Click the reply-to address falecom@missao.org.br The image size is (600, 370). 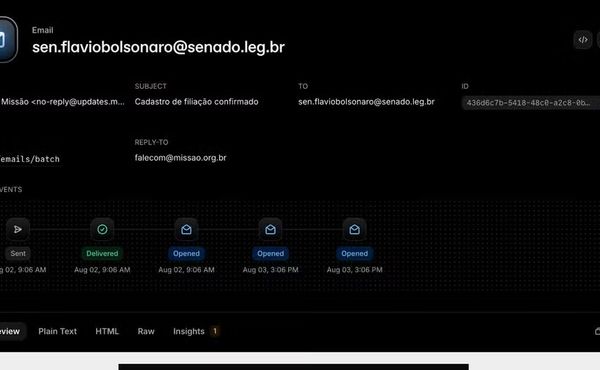pyautogui.click(x=180, y=158)
